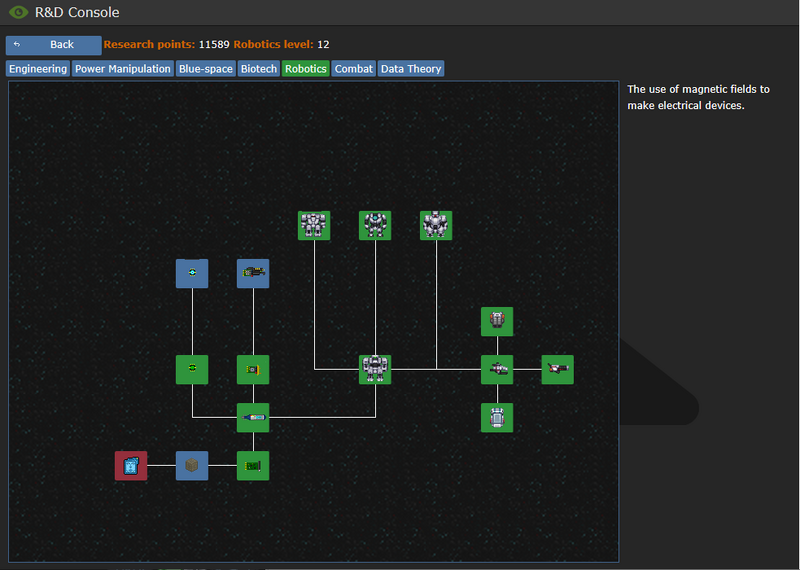
Task: Click the blue node with cyan ring
Action: [192, 273]
